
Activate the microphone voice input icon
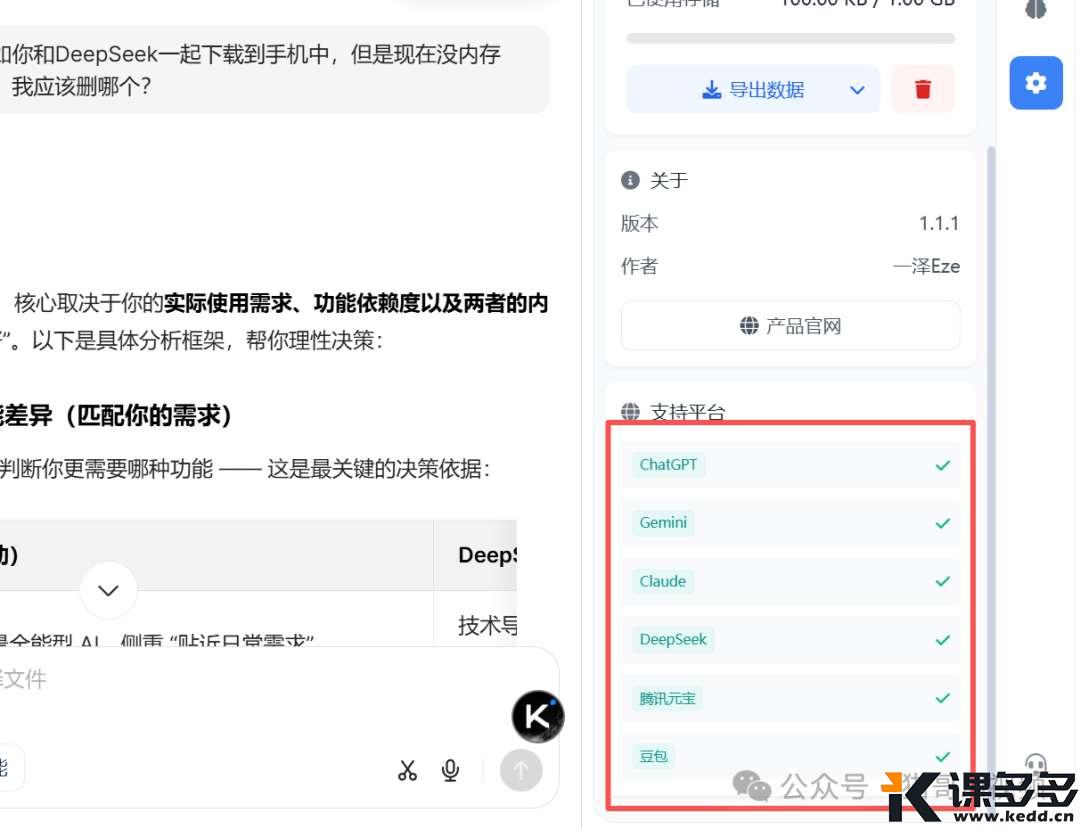(x=451, y=770)
